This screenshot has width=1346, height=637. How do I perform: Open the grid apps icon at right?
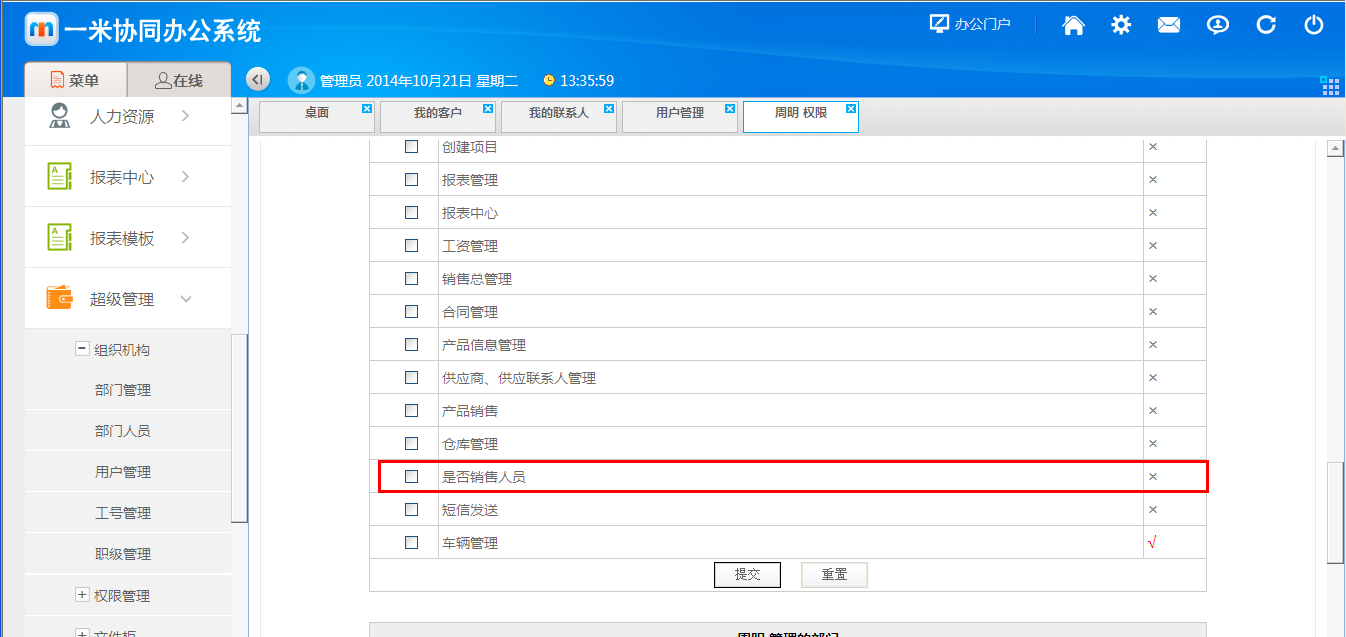(1330, 85)
